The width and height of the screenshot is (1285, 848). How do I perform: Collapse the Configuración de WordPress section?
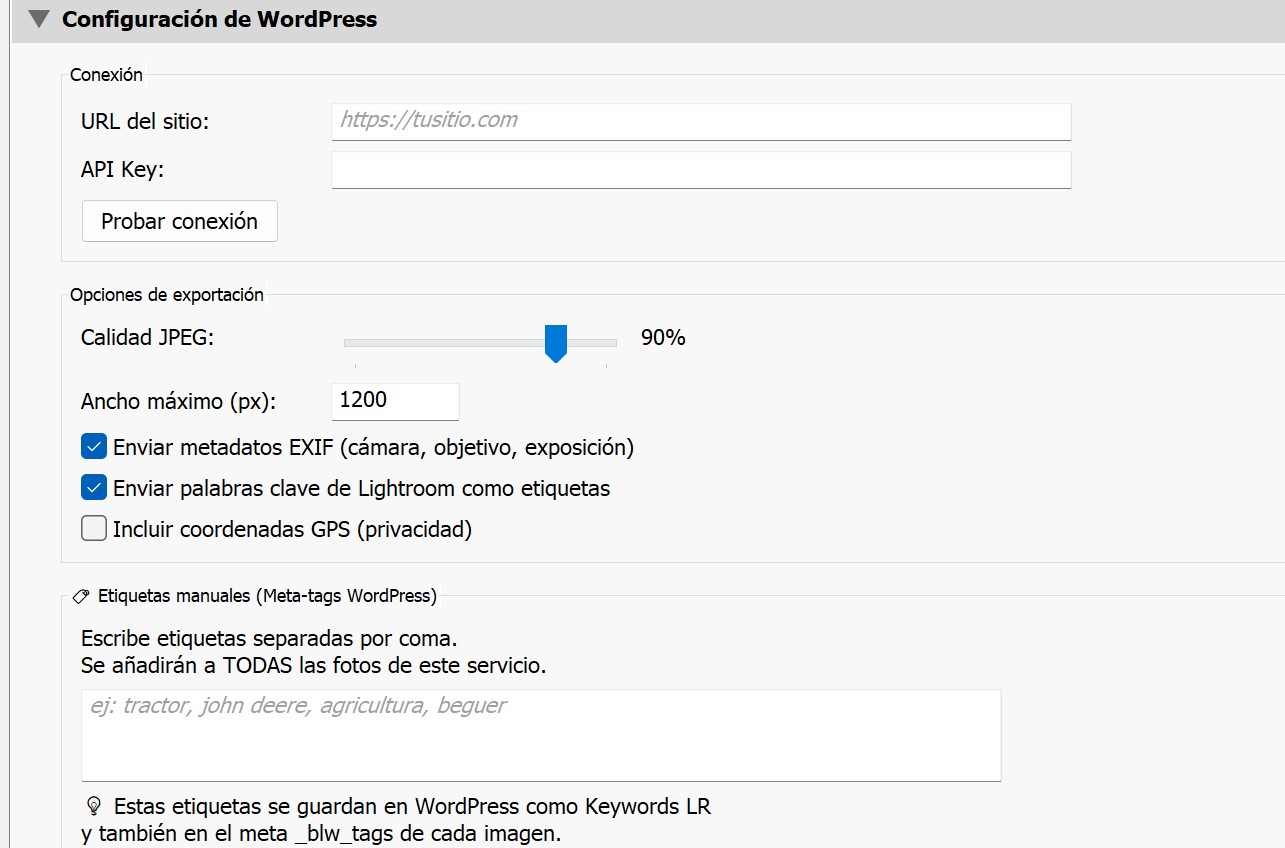coord(39,19)
